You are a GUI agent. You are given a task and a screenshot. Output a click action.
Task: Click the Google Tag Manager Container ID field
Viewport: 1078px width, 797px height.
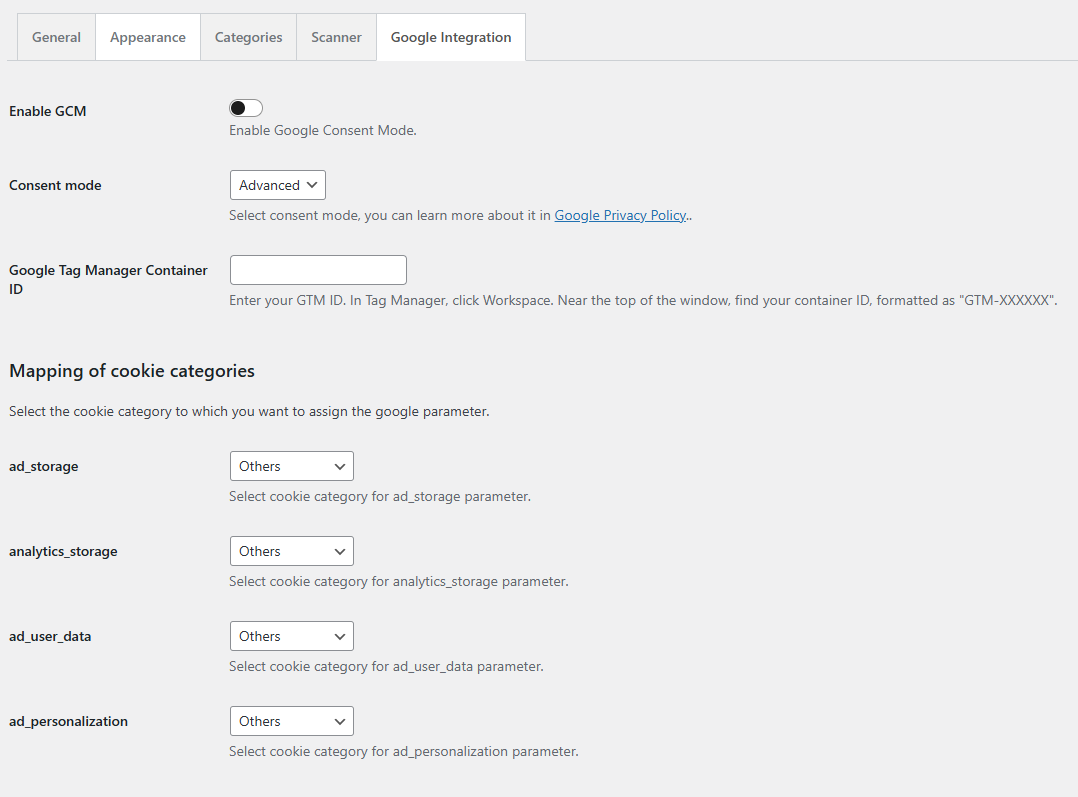tap(317, 269)
